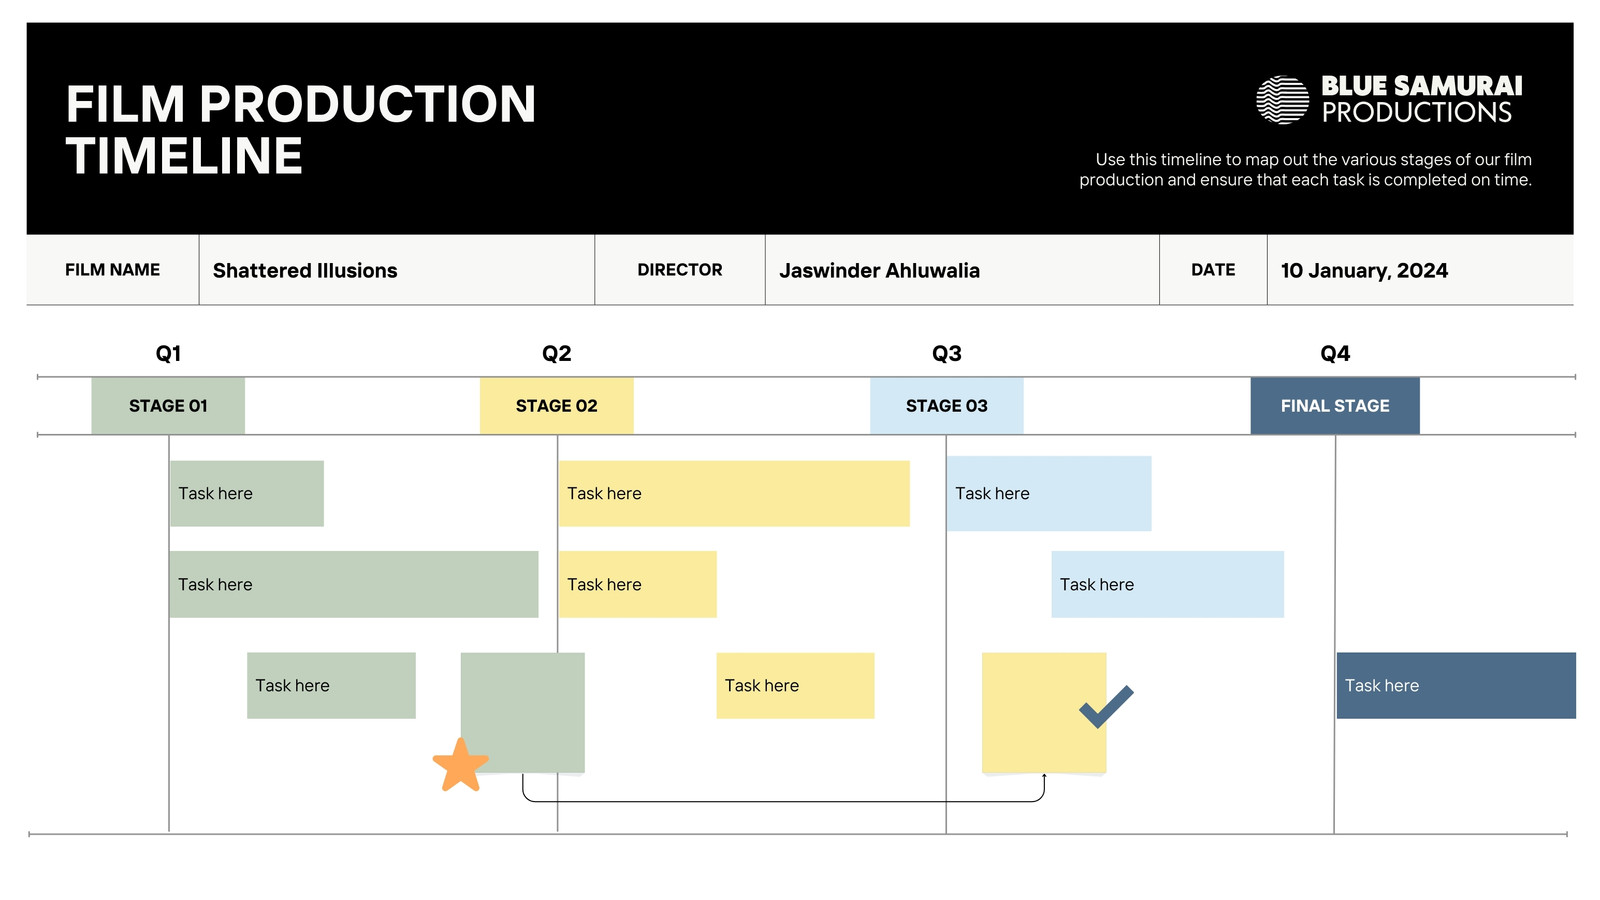Click the STAGE 03 light blue label
This screenshot has height=900, width=1600.
click(x=947, y=406)
